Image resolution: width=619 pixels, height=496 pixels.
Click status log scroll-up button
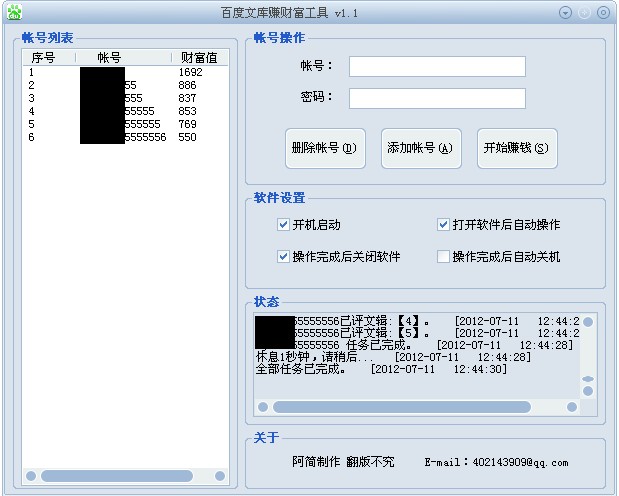tap(588, 322)
